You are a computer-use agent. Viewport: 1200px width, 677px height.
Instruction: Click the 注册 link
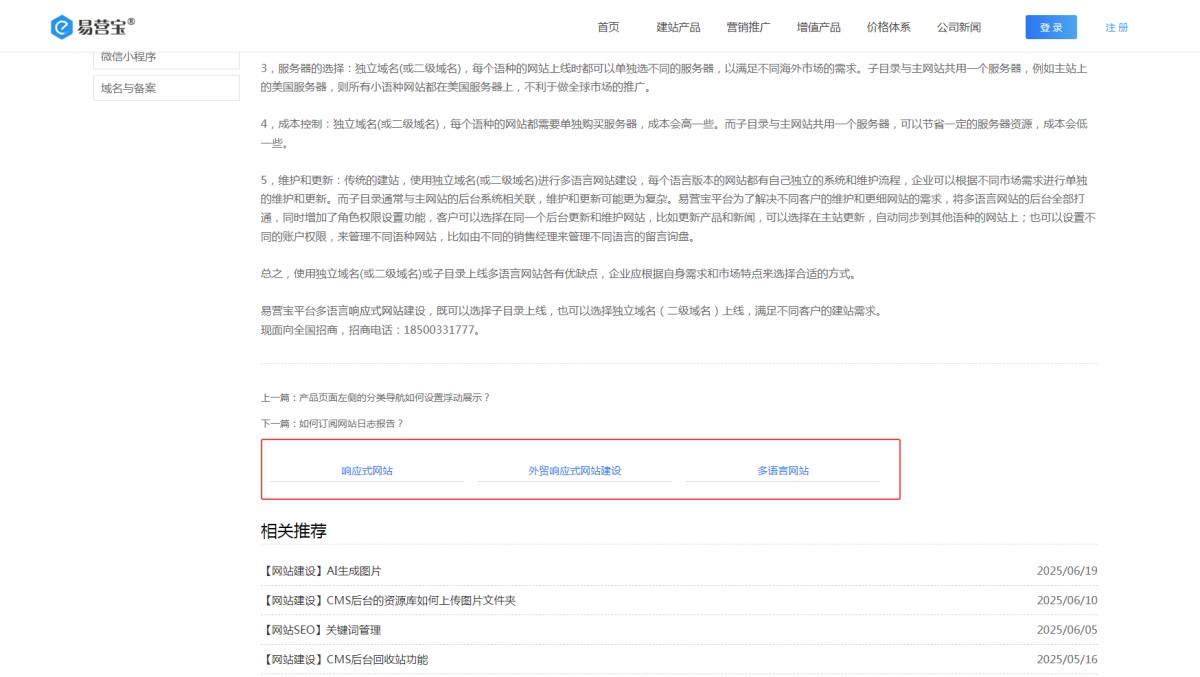pyautogui.click(x=1116, y=27)
